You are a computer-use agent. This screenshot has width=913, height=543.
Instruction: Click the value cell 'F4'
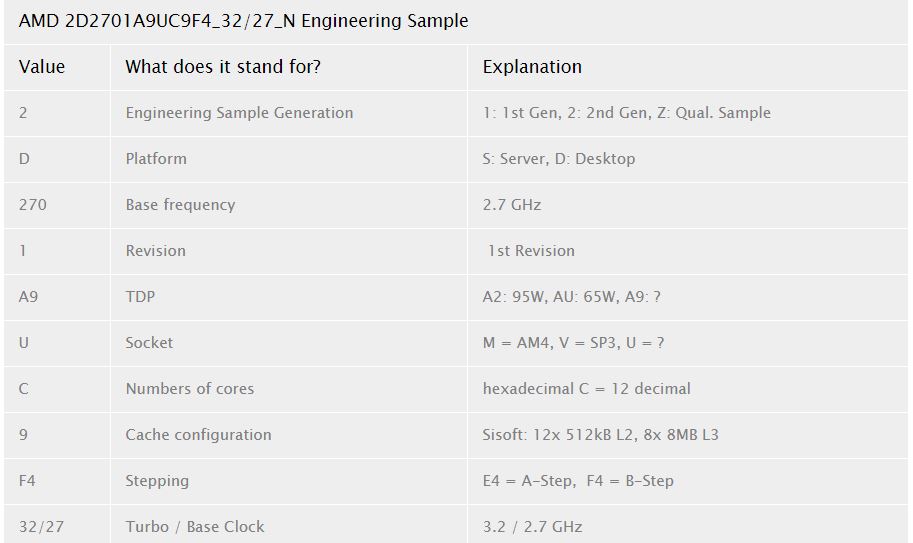point(27,481)
